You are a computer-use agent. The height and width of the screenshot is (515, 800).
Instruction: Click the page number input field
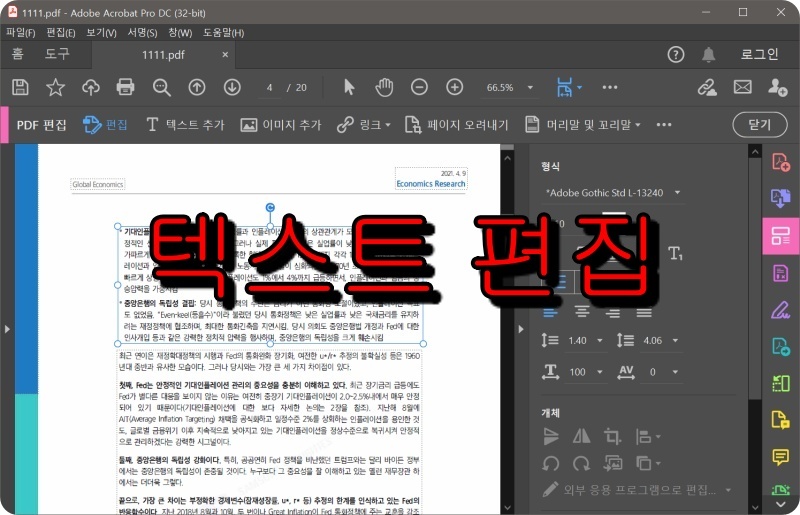click(269, 88)
